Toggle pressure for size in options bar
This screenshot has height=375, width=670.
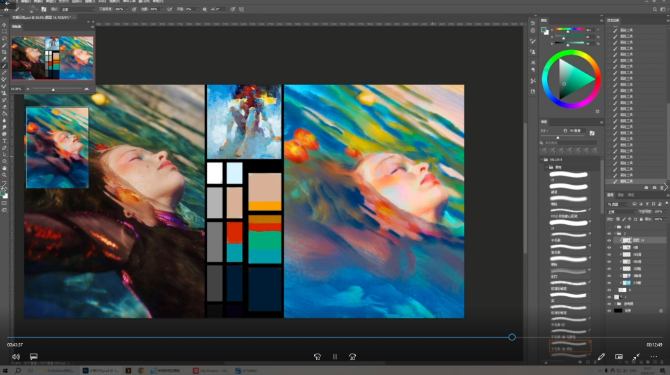click(233, 9)
